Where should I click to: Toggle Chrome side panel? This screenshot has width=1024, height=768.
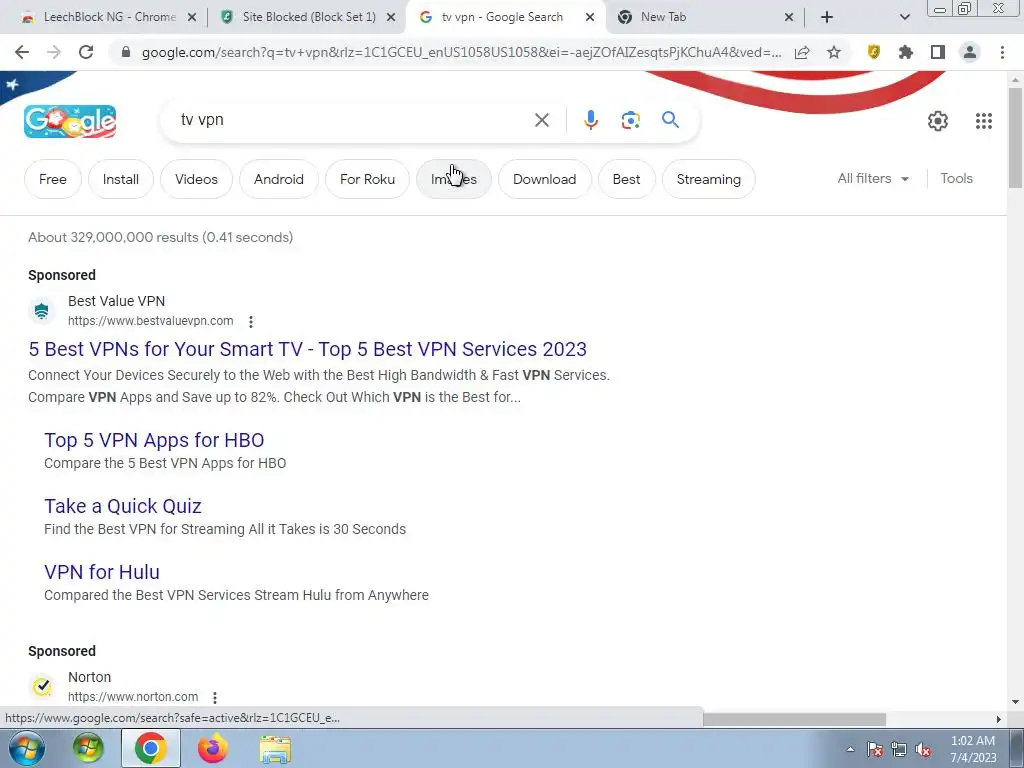coord(938,52)
